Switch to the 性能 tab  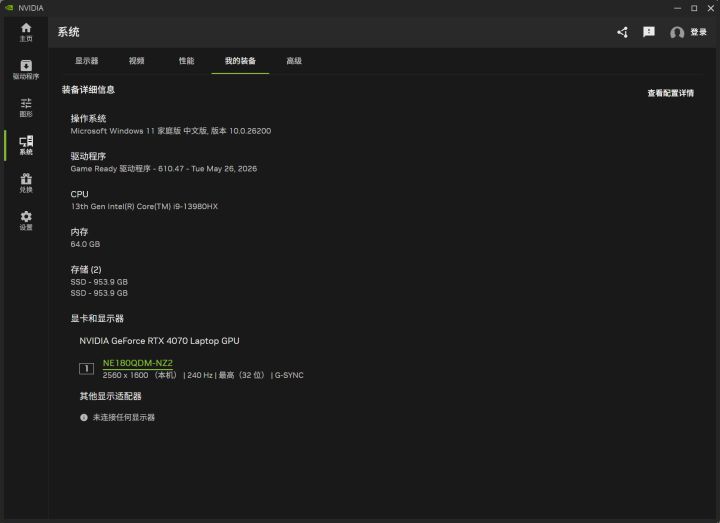pos(186,61)
